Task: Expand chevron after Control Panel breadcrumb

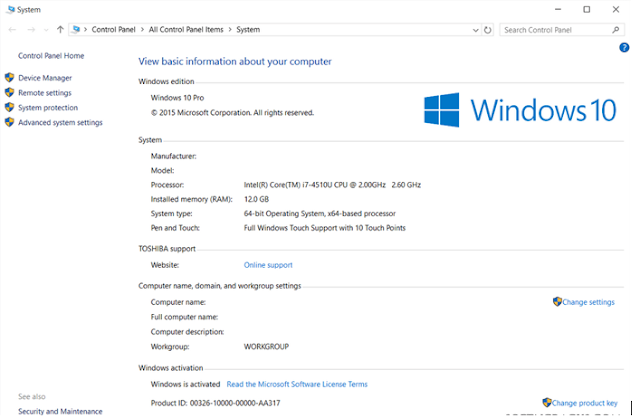Action: (x=142, y=29)
